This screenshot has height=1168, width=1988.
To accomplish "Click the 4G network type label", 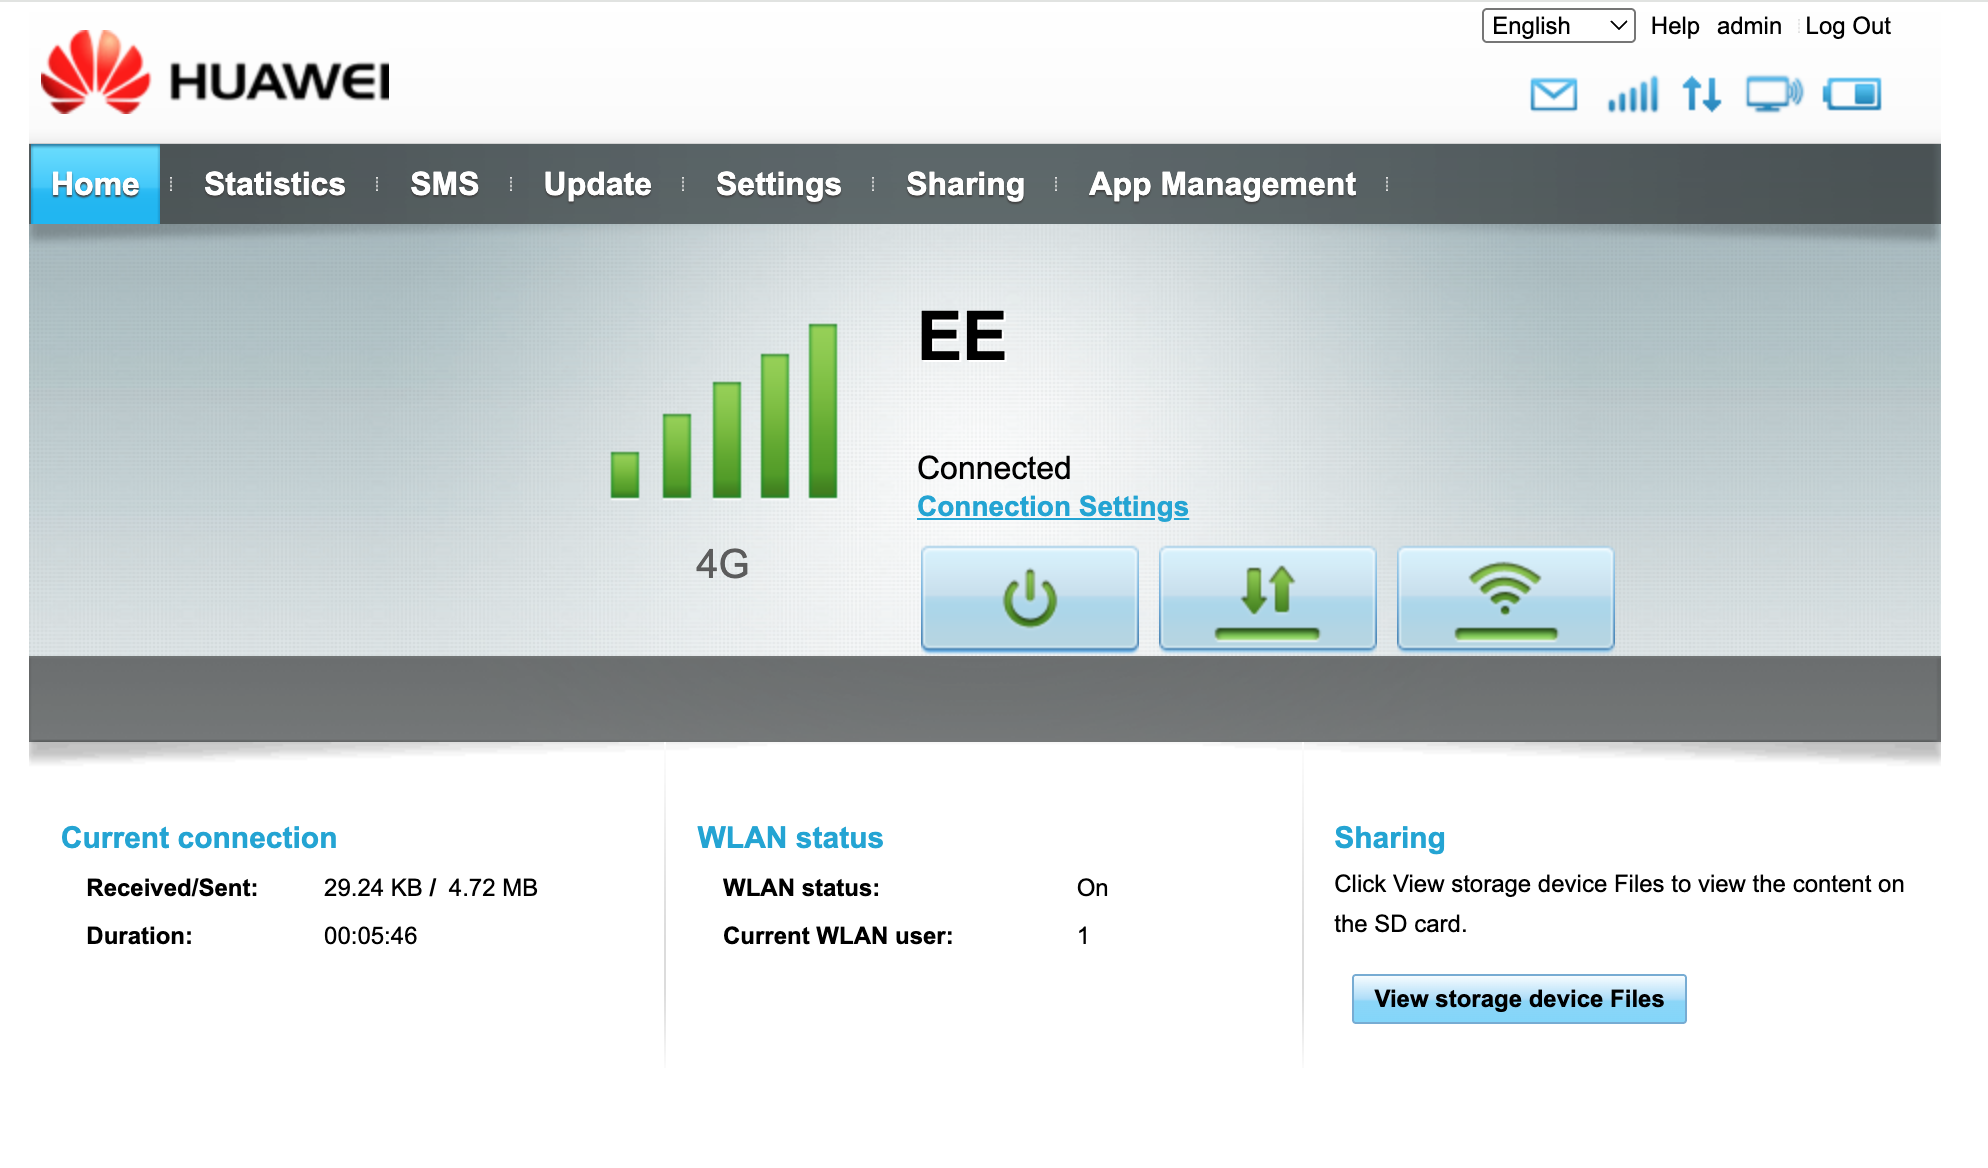I will [722, 564].
